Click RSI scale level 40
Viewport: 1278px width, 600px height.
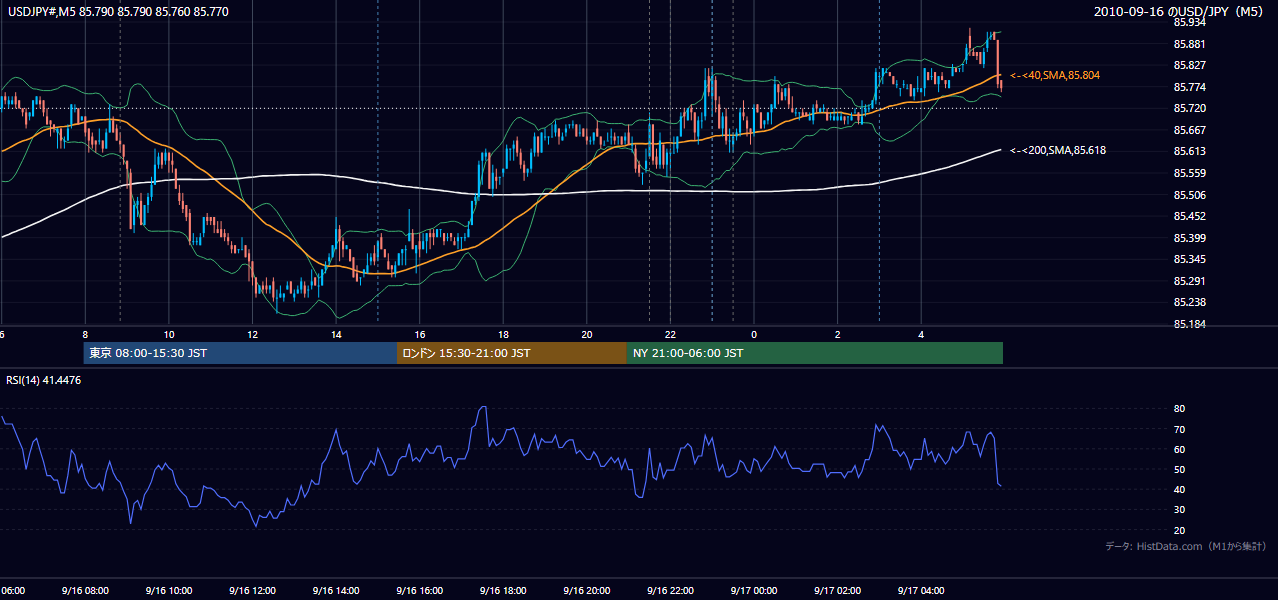point(1179,489)
